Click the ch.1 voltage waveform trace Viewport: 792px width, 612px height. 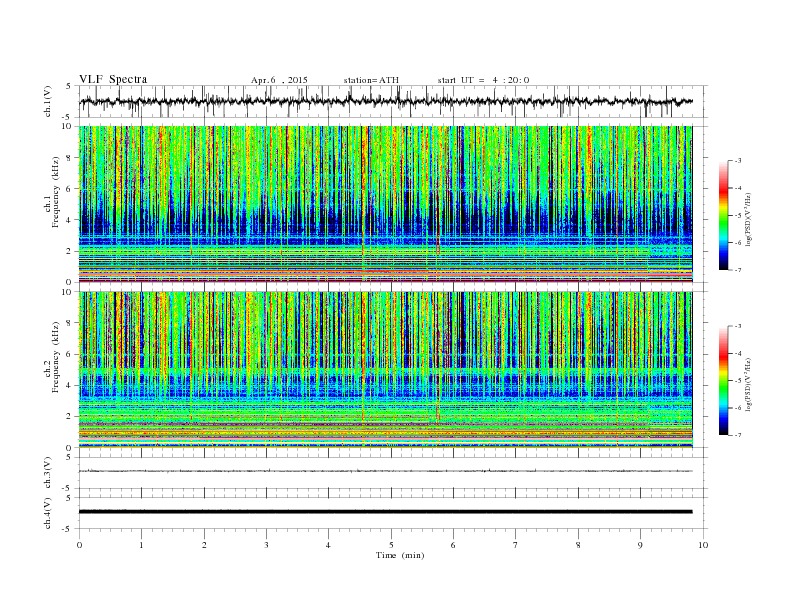point(385,101)
